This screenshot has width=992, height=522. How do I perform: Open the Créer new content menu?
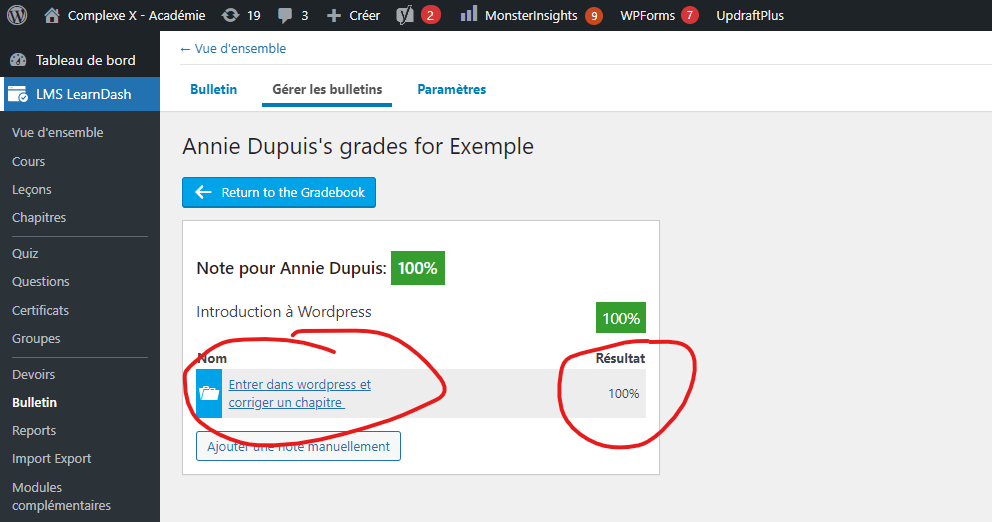353,15
